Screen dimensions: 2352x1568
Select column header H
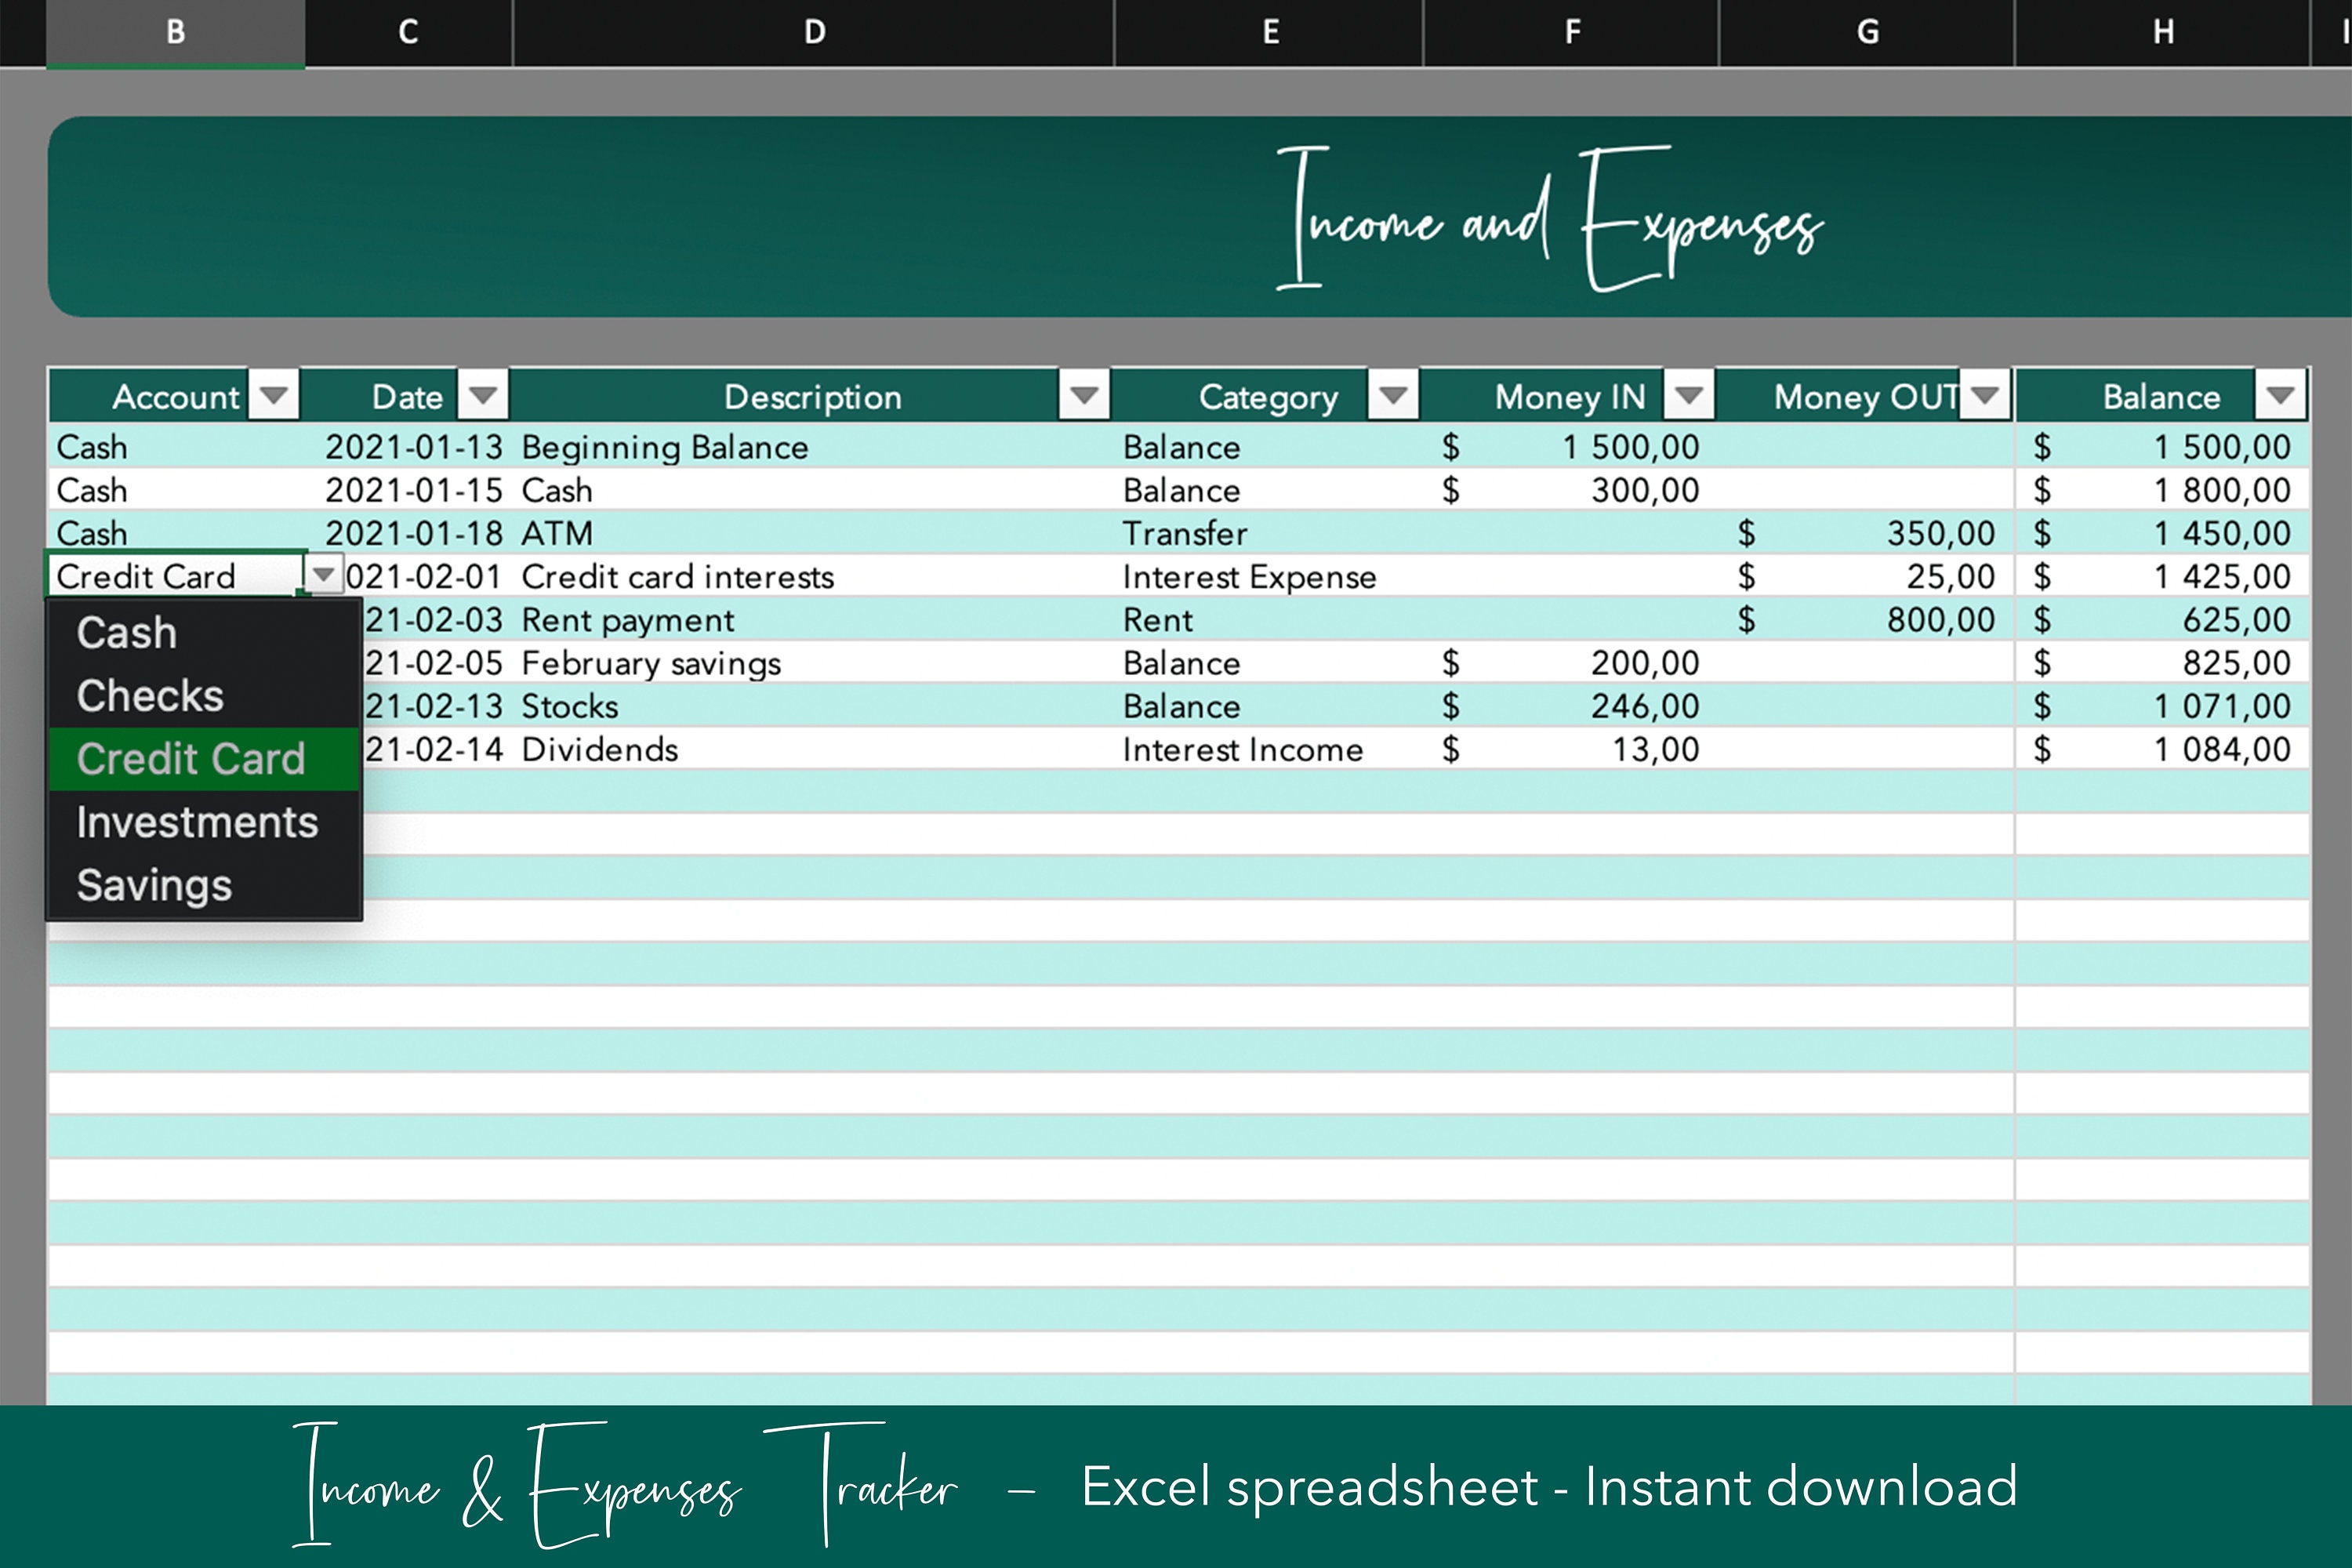tap(2163, 31)
